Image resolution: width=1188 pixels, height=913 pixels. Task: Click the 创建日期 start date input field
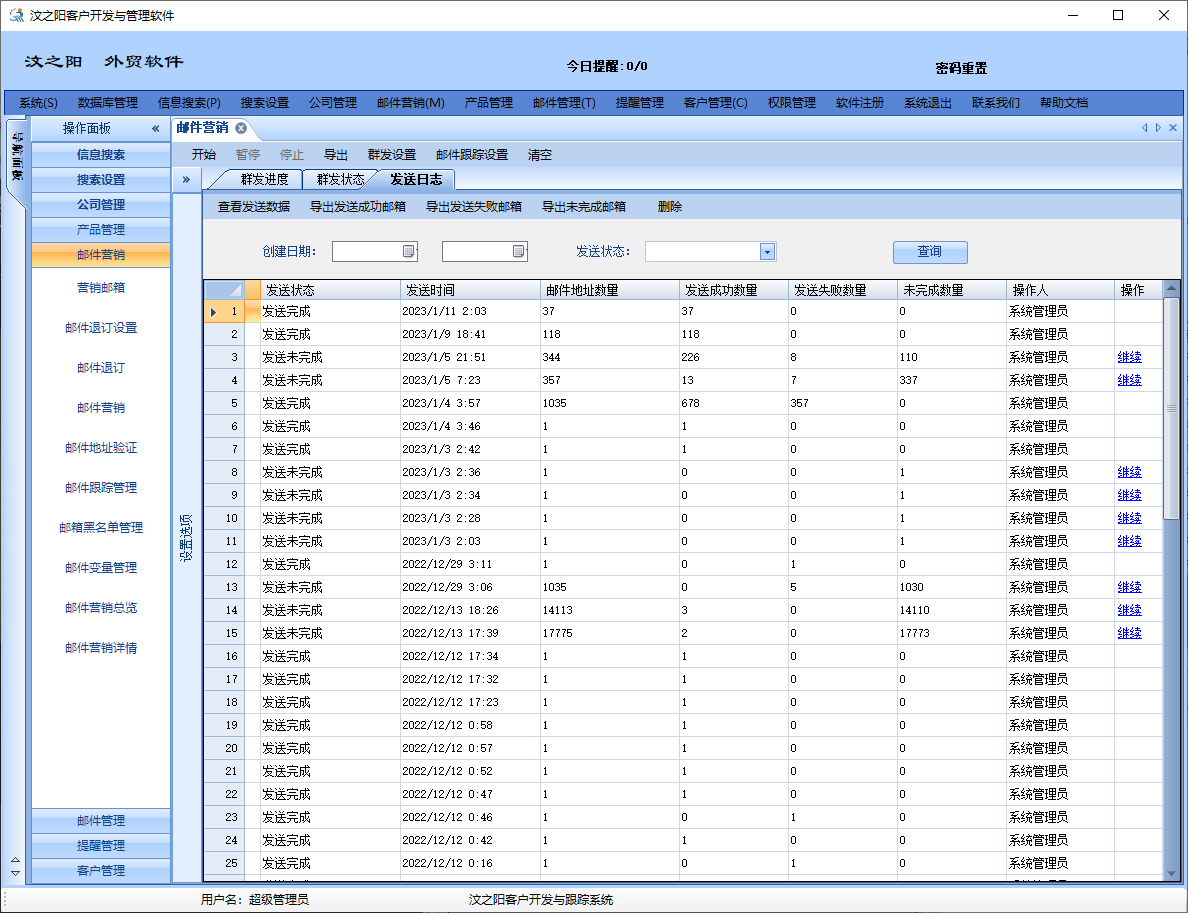366,252
